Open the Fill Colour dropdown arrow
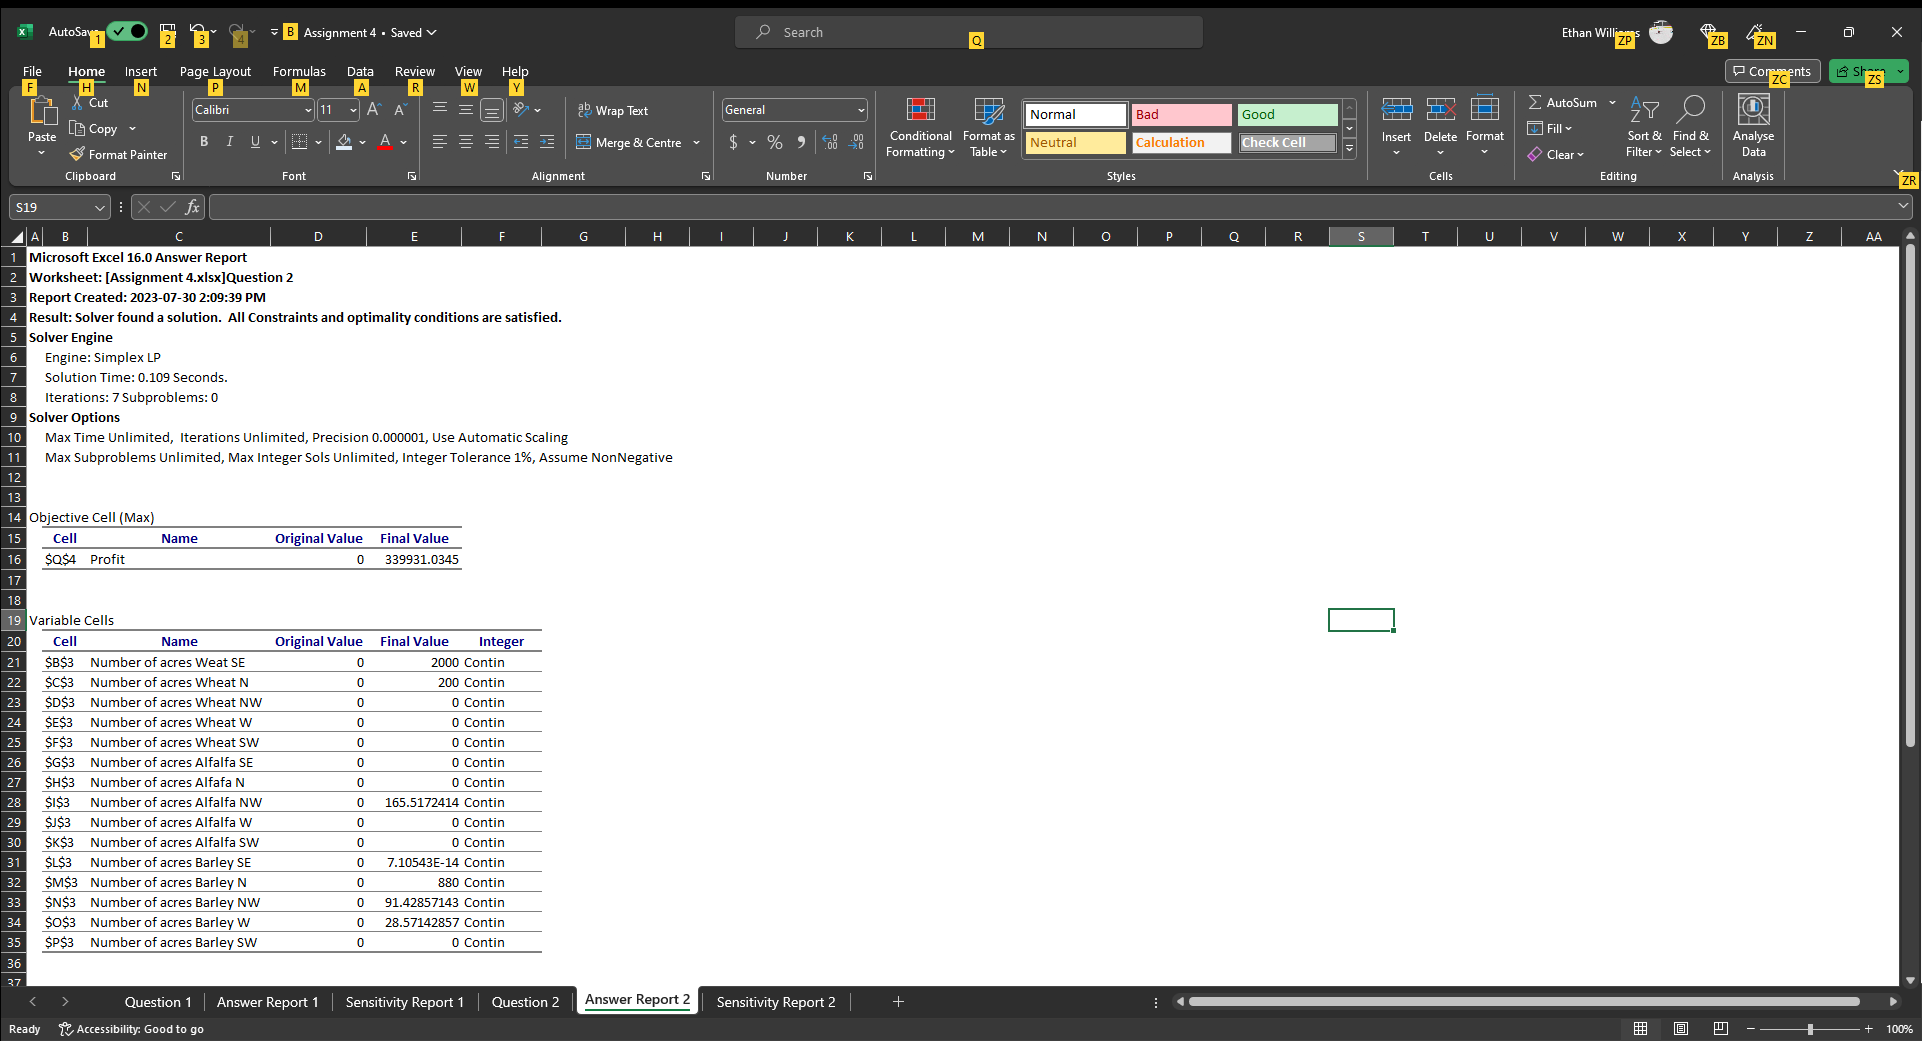 point(363,143)
